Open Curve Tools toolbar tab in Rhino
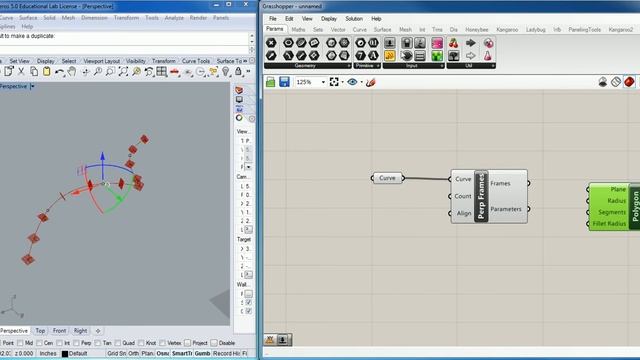Image resolution: width=640 pixels, height=360 pixels. tap(196, 61)
